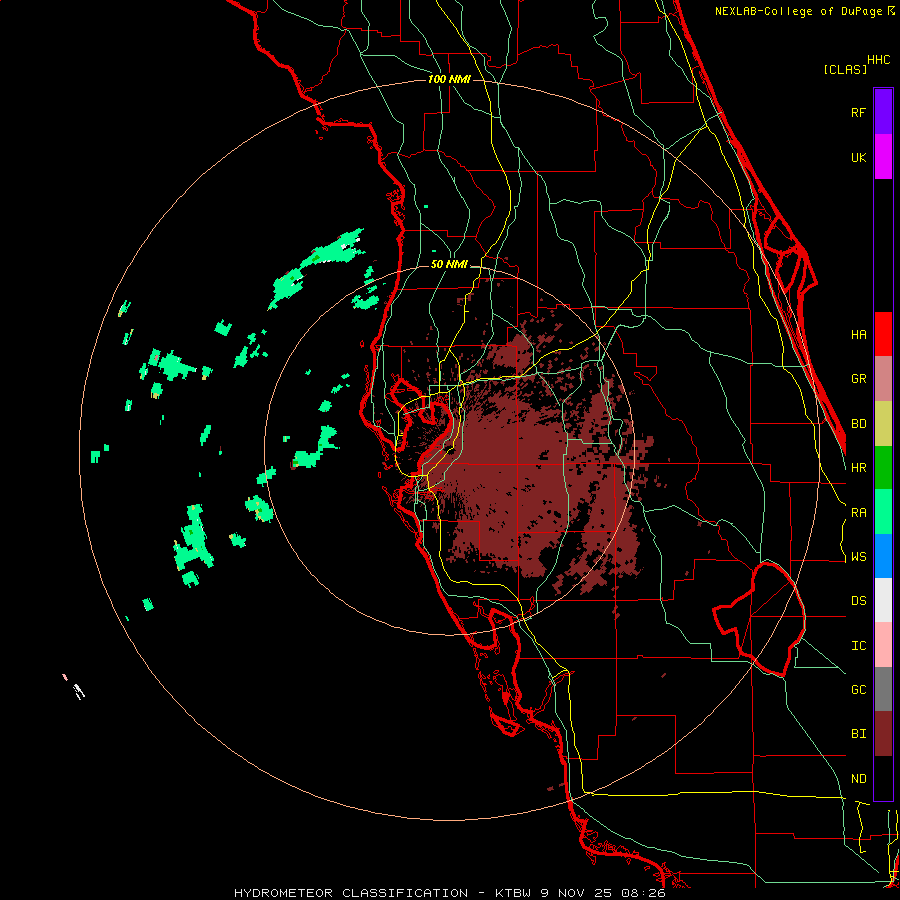Click the 'HR' legend label
This screenshot has width=900, height=900.
click(858, 468)
